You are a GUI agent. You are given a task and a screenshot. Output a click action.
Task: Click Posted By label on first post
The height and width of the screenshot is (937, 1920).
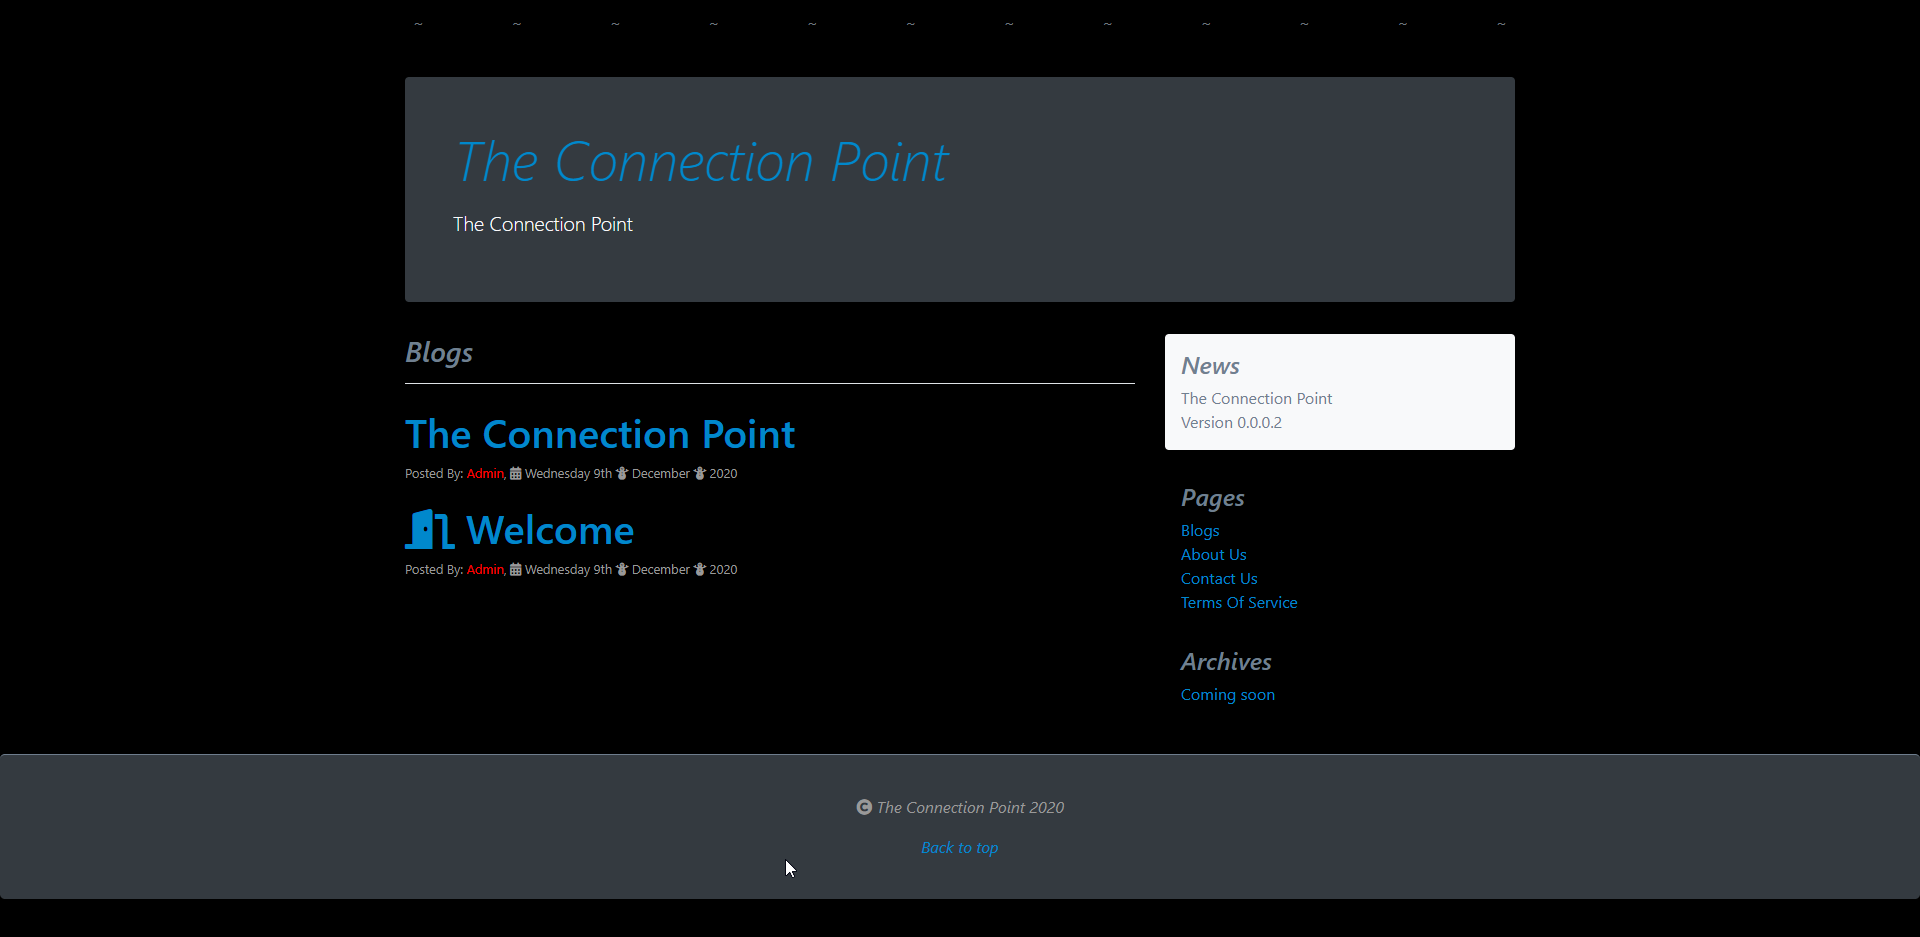(x=434, y=474)
